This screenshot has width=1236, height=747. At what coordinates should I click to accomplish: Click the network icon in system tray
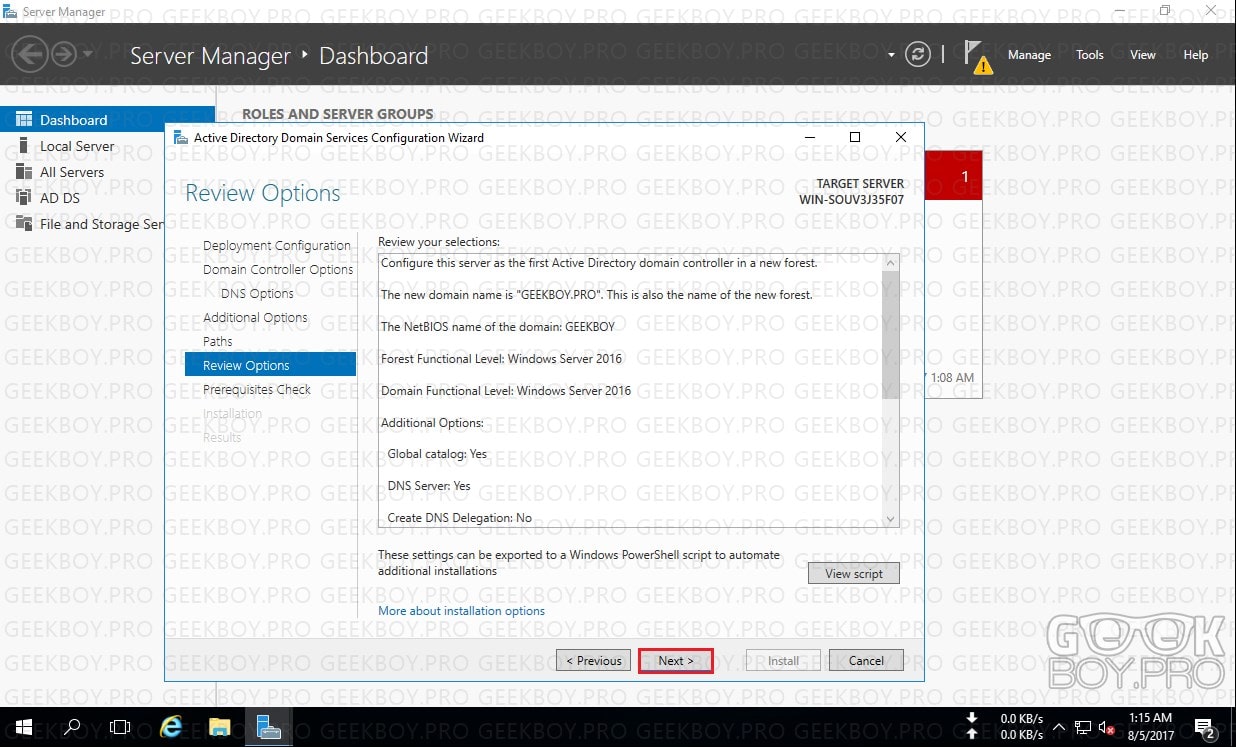click(x=1083, y=727)
